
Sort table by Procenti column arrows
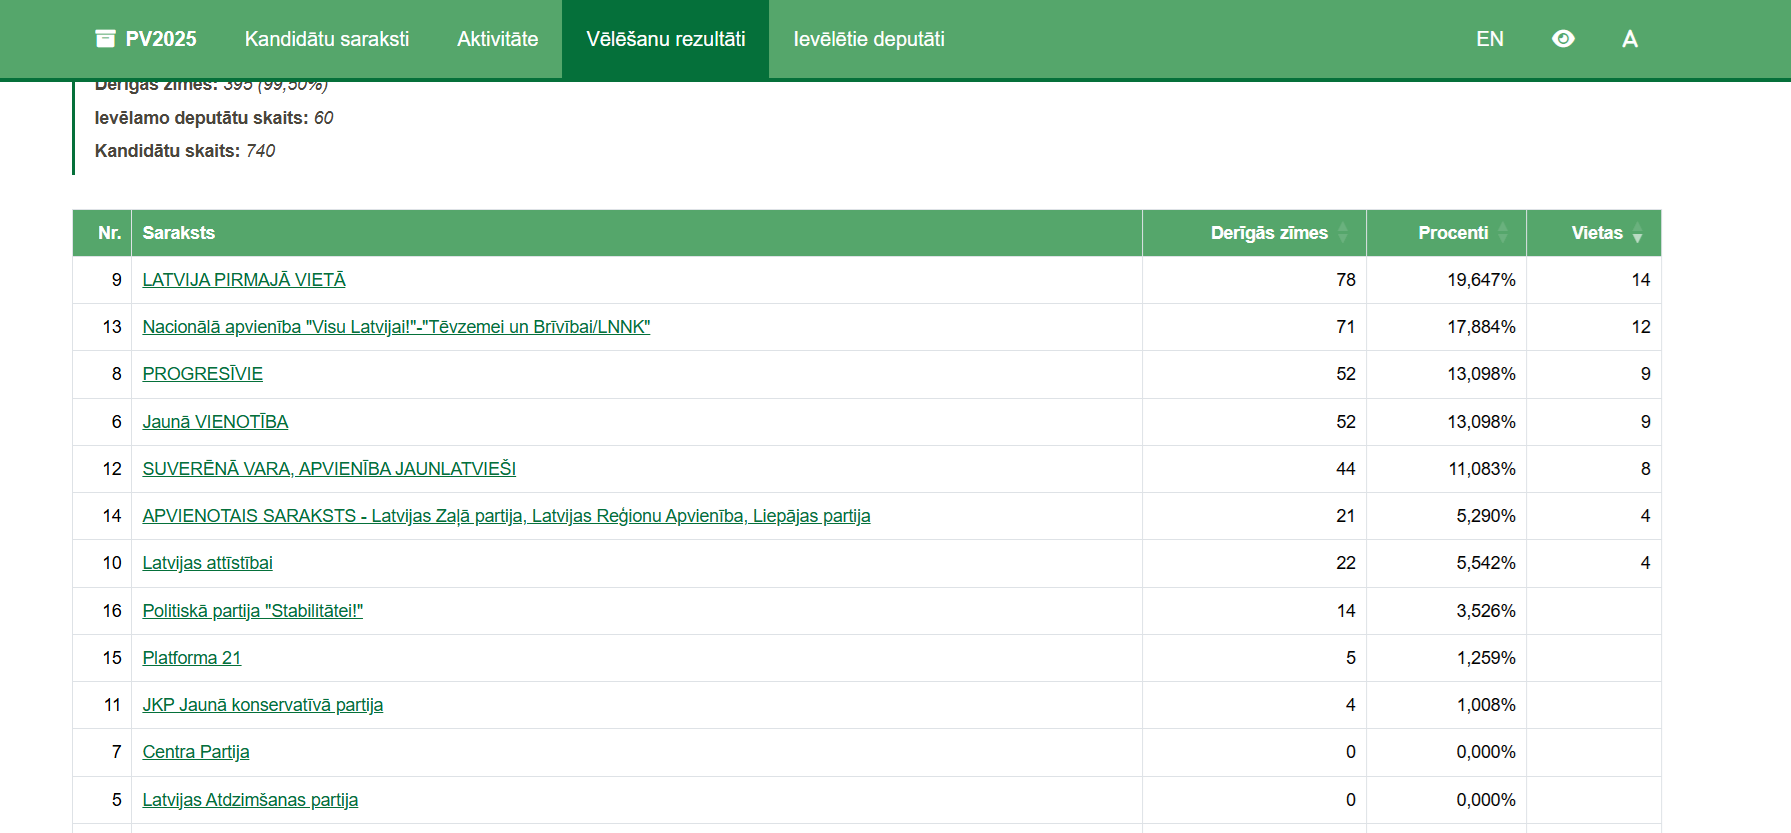pos(1502,233)
